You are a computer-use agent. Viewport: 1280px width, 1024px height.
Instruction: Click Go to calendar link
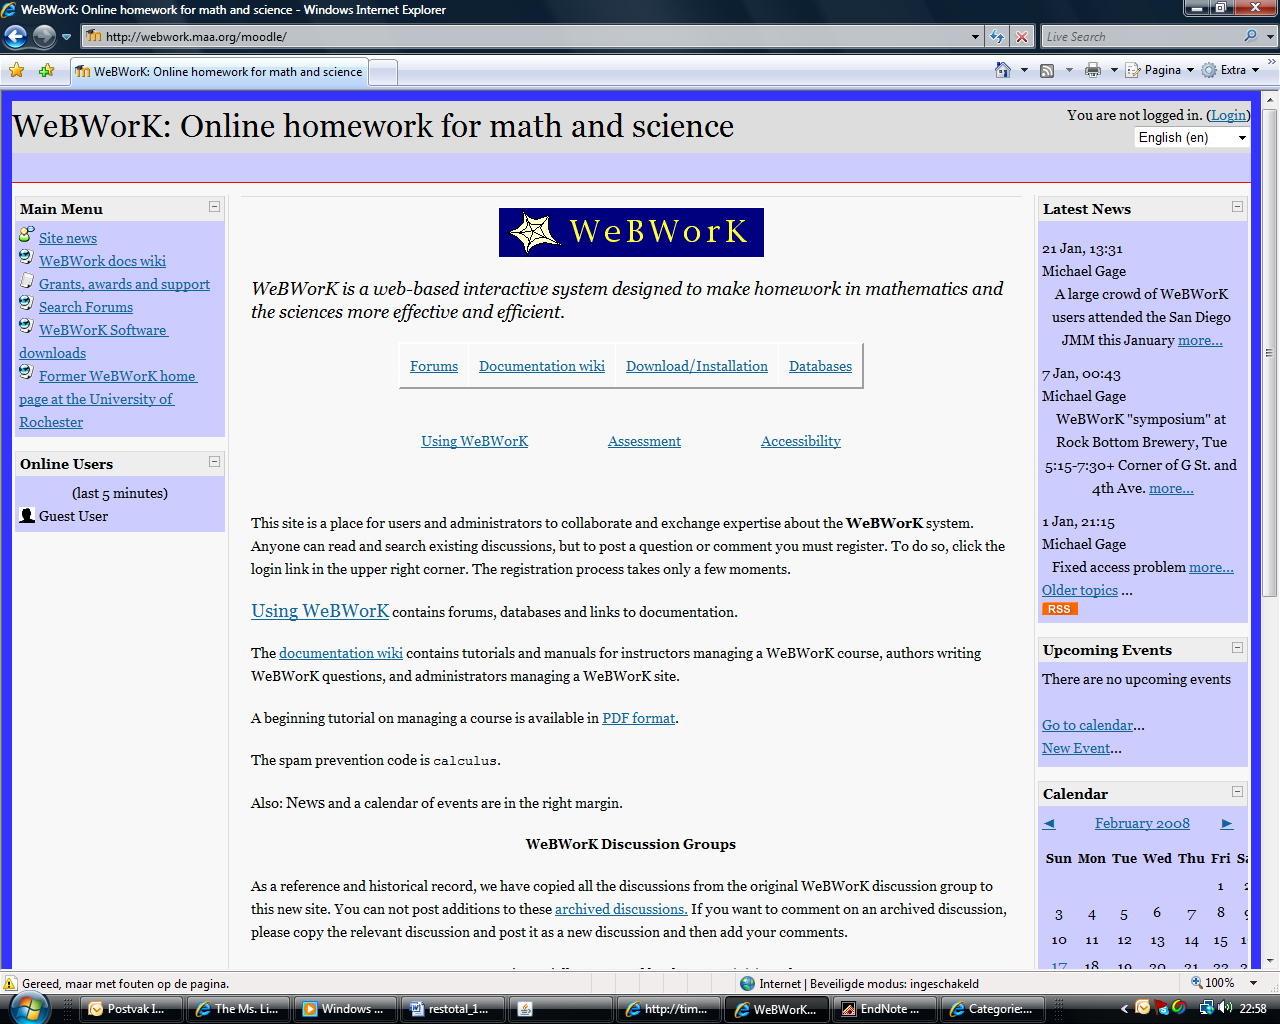1088,725
